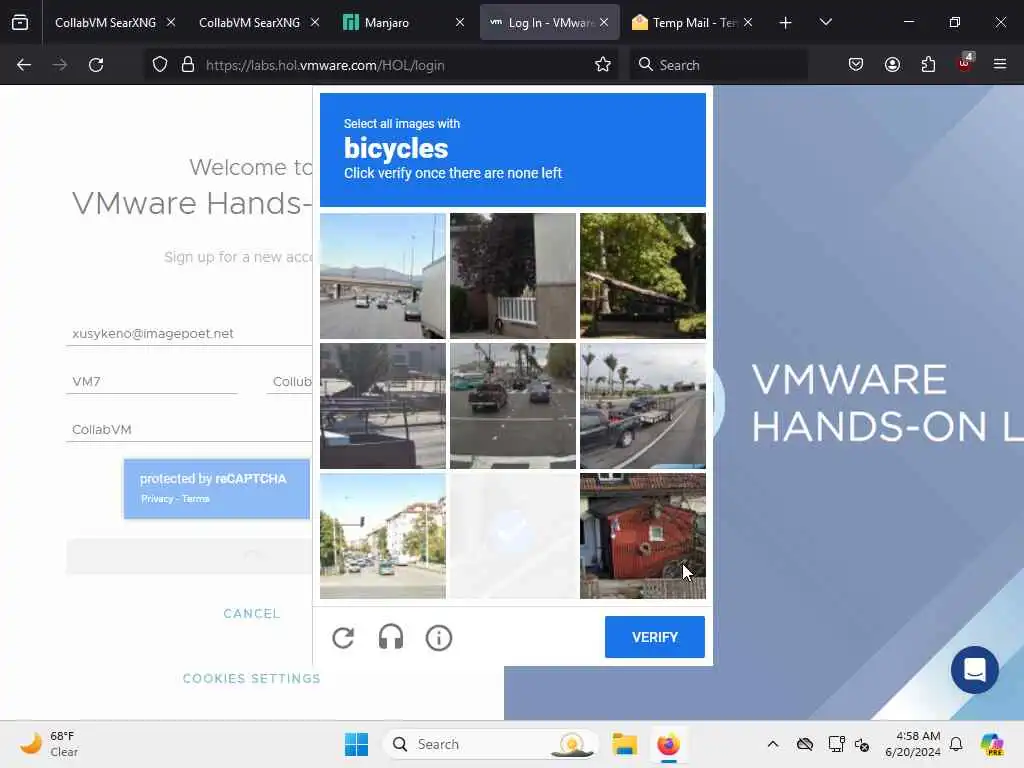
Task: Click the CollabVM company field
Action: click(189, 429)
